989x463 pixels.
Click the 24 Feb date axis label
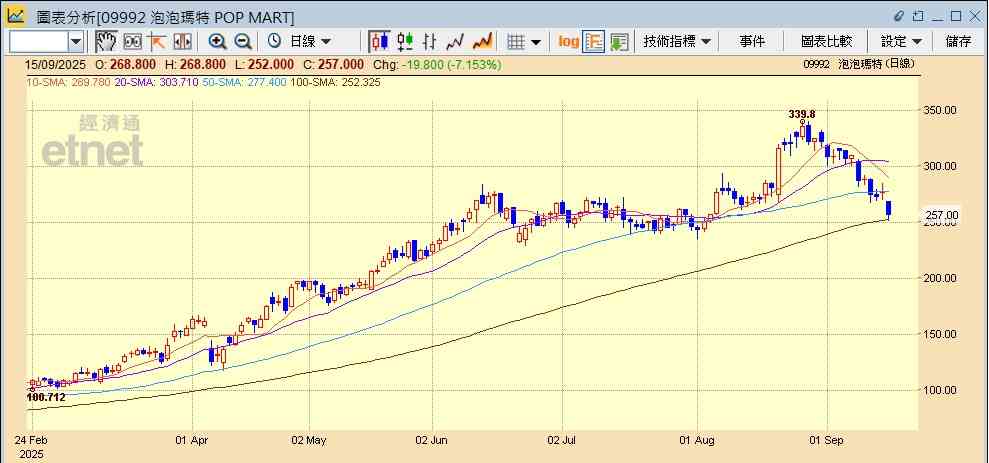[29, 440]
